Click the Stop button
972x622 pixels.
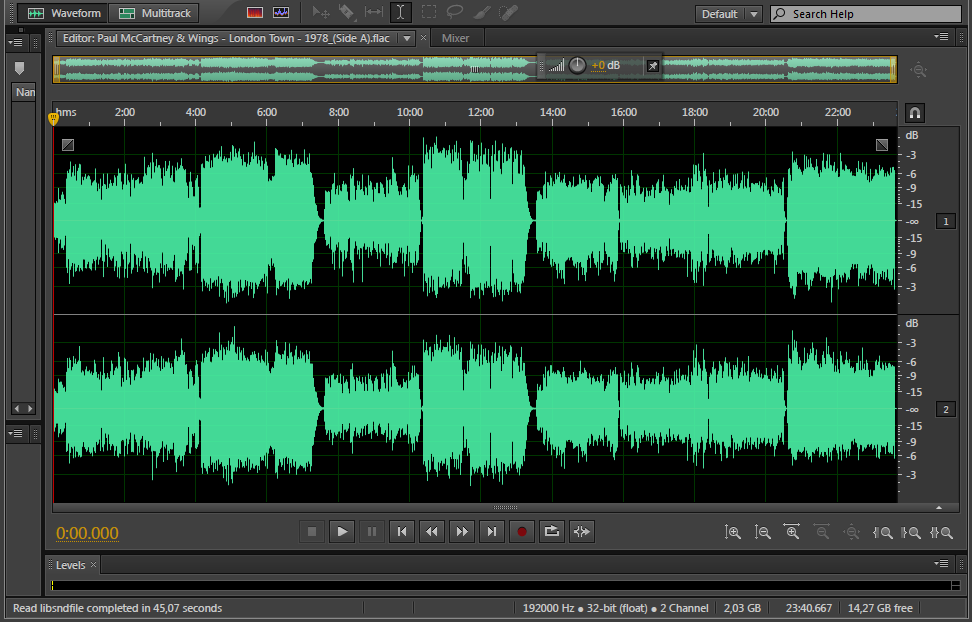pyautogui.click(x=312, y=531)
